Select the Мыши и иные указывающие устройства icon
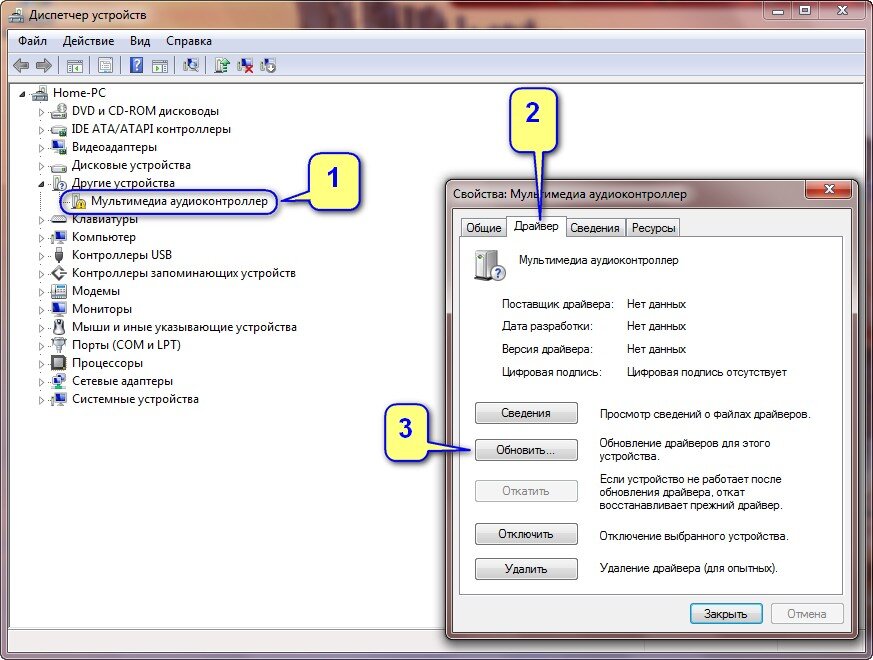The height and width of the screenshot is (660, 873). point(58,327)
